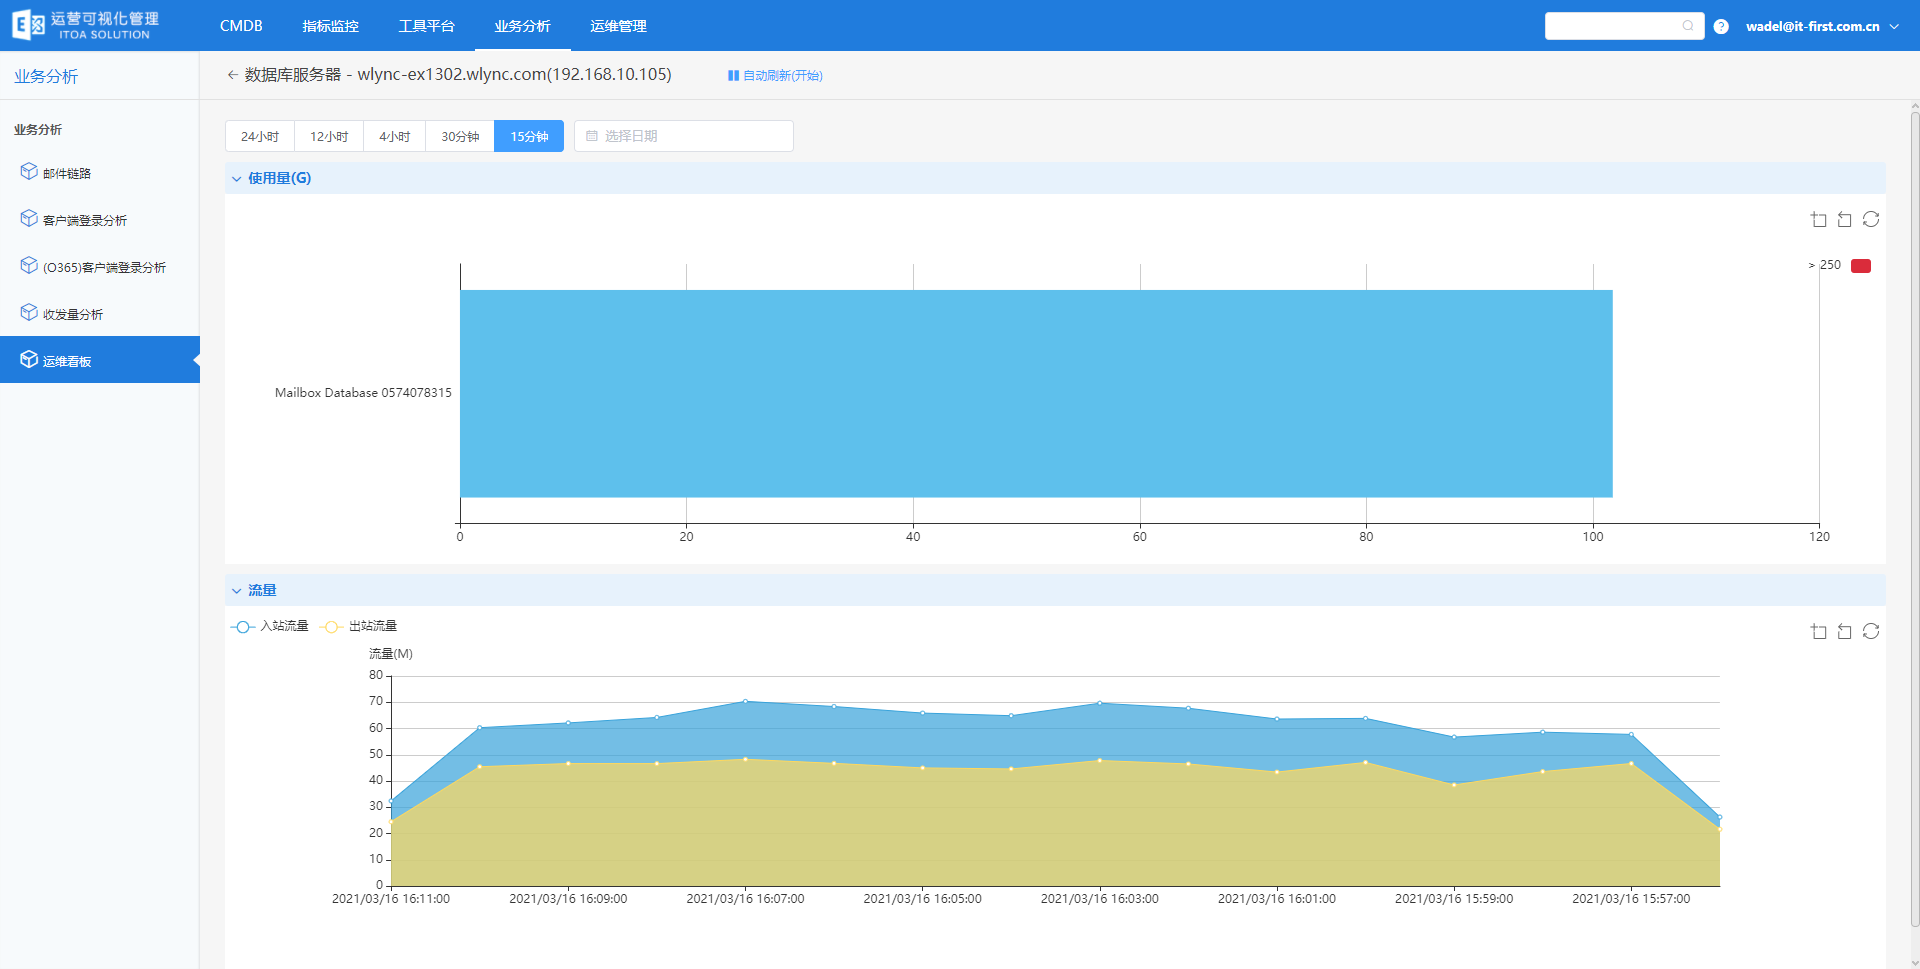
Task: Open the wadel@it-first.com.cn account dropdown
Action: 1822,27
